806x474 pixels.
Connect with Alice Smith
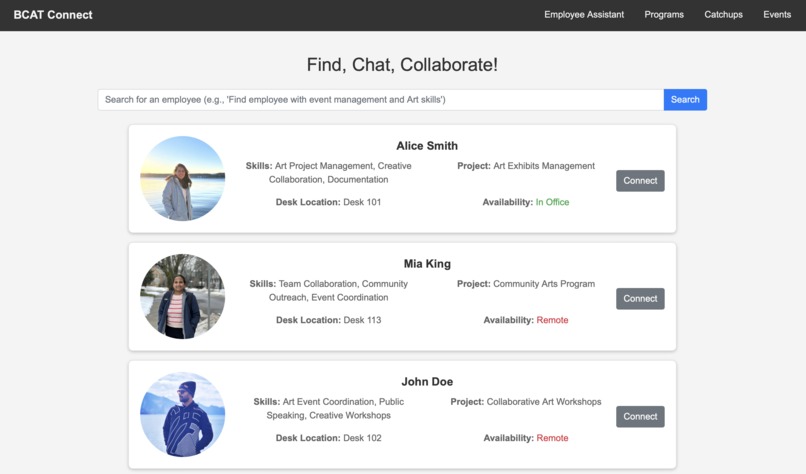(640, 181)
